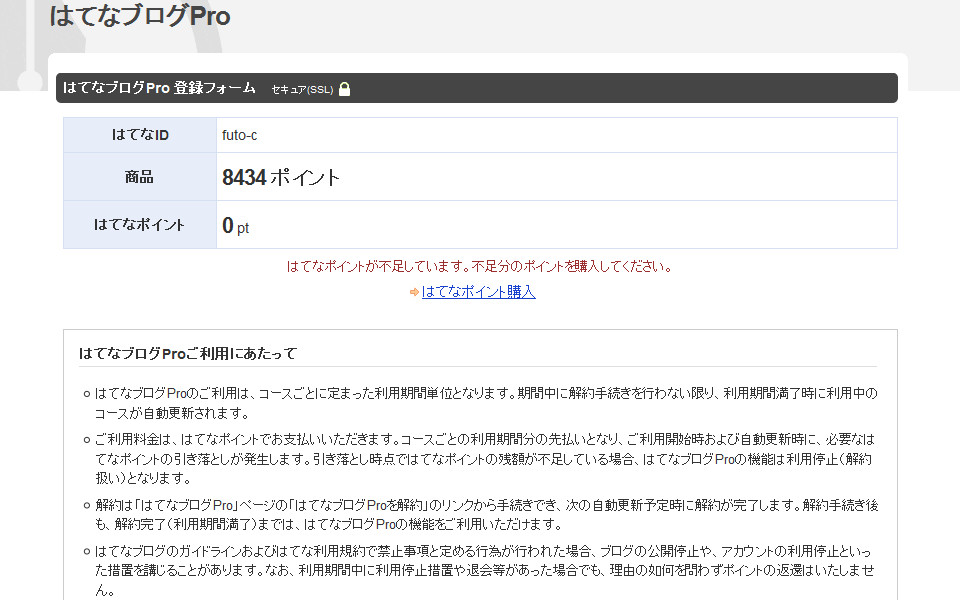Click the はてなブログPro page title
The image size is (960, 600).
(140, 15)
